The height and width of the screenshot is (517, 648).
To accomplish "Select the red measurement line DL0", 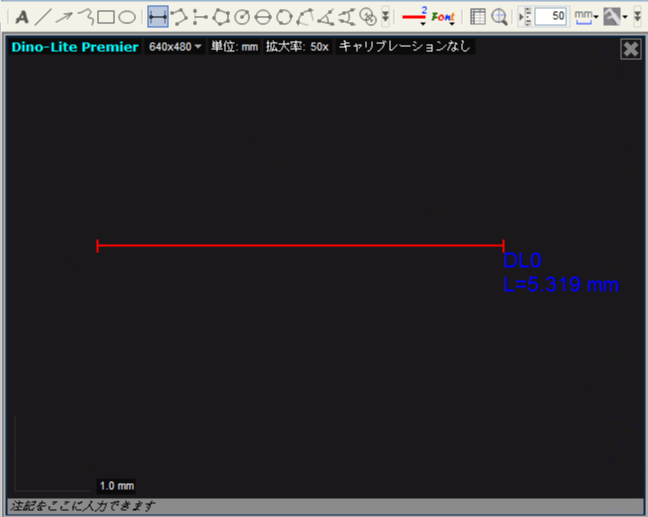I will (x=300, y=245).
